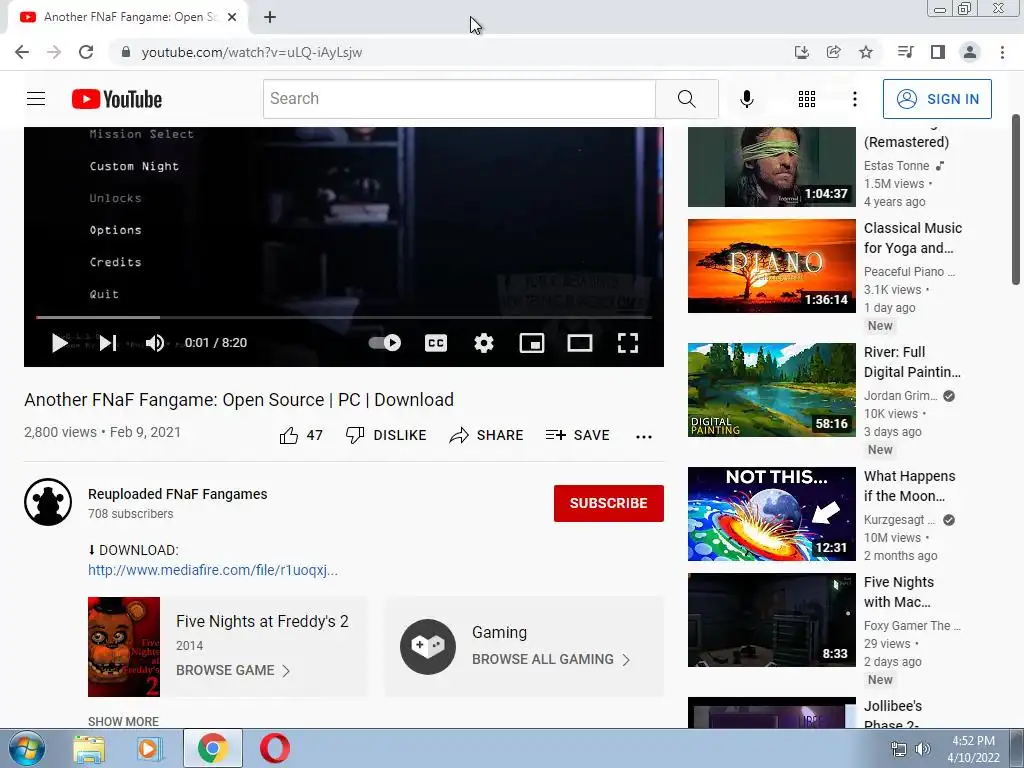Open the mediafire download link
Image resolution: width=1024 pixels, height=768 pixels.
point(213,569)
